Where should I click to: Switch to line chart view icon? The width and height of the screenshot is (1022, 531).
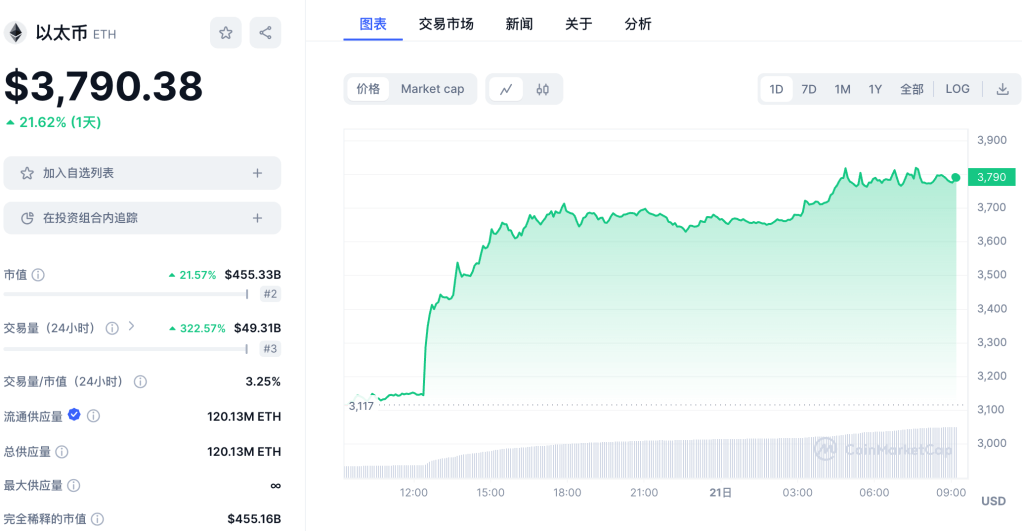click(x=506, y=89)
